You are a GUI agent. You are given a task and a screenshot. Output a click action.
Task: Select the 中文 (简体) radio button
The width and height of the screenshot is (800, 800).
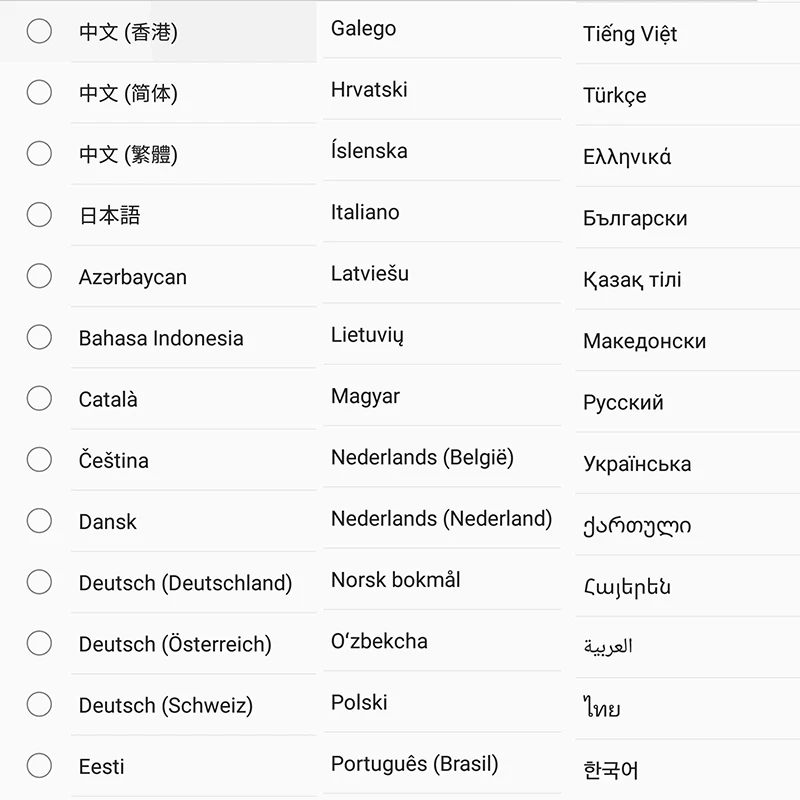tap(39, 92)
